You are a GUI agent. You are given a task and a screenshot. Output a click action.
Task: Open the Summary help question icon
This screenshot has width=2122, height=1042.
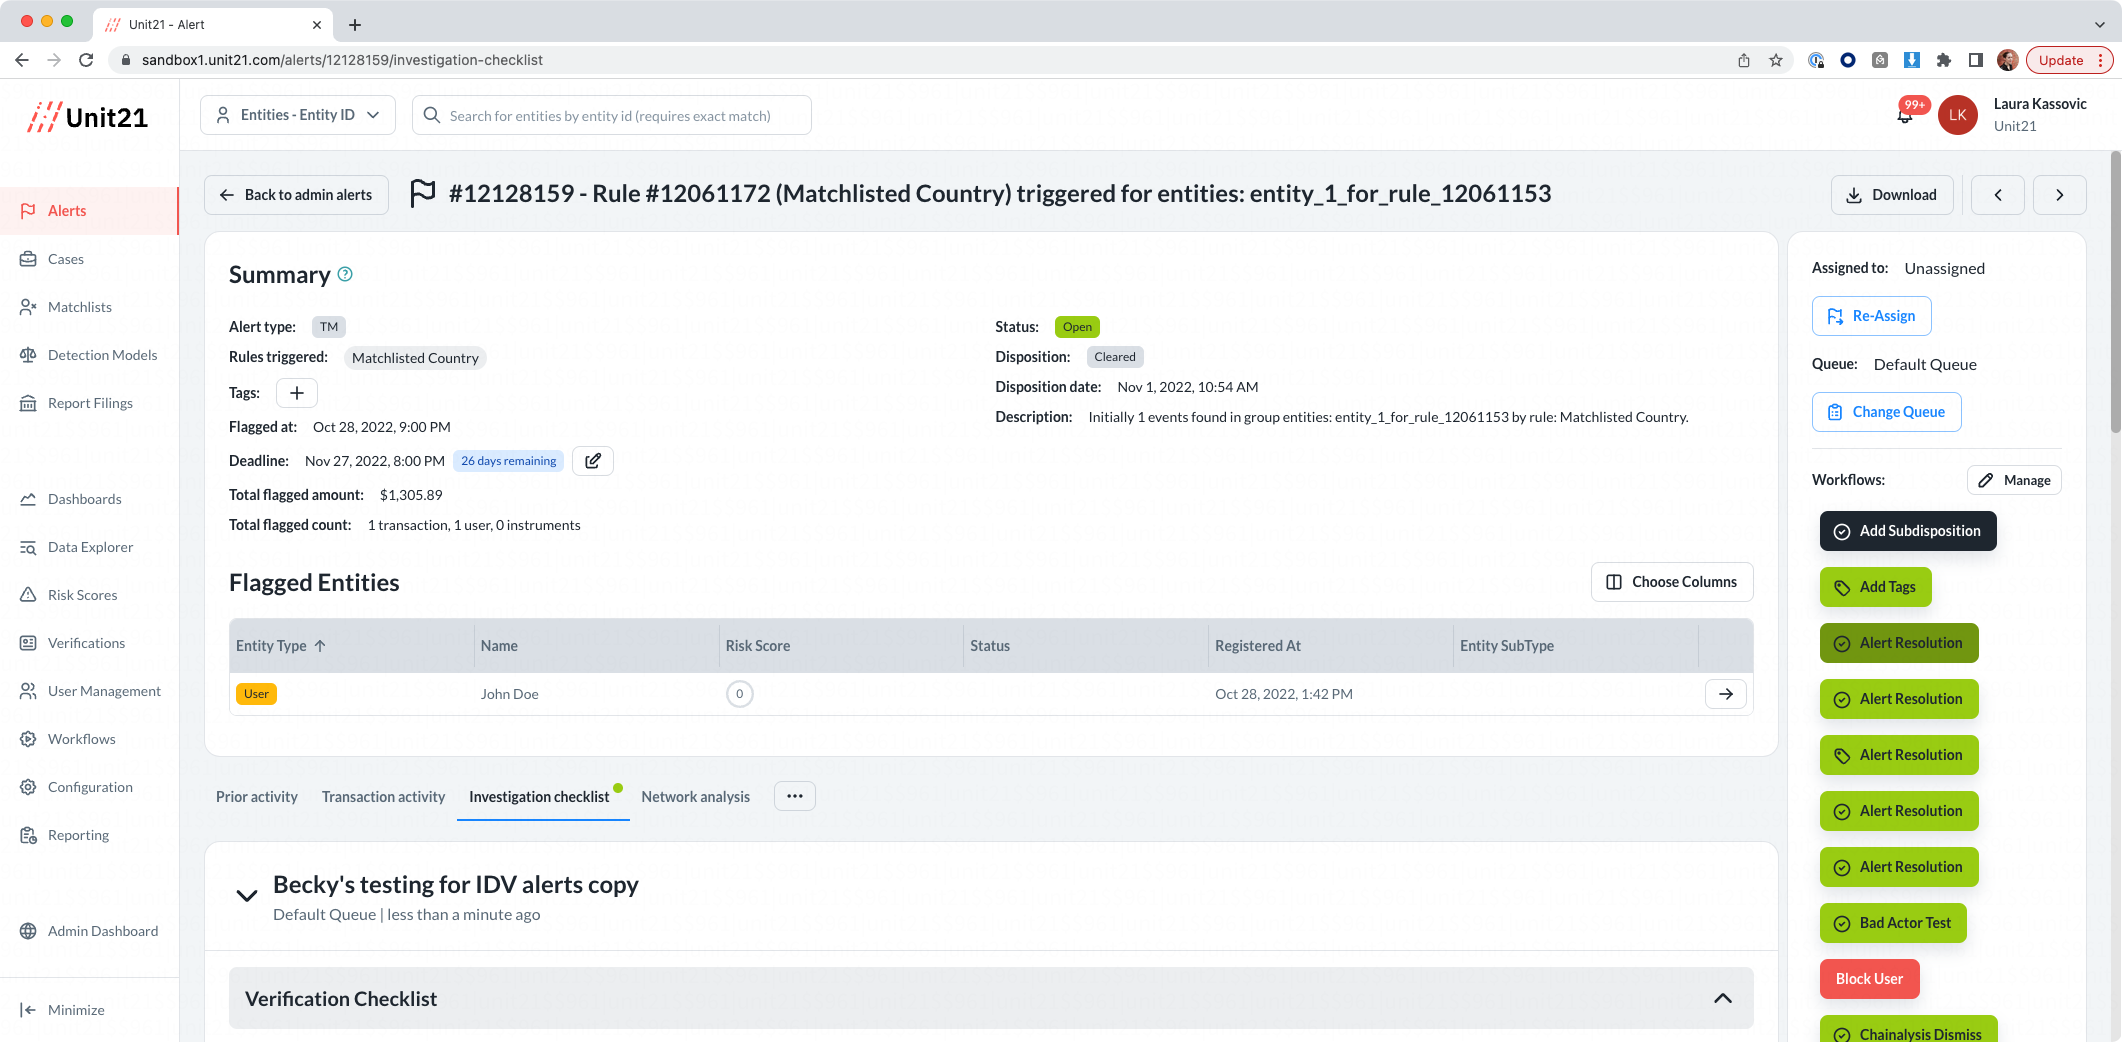click(345, 274)
